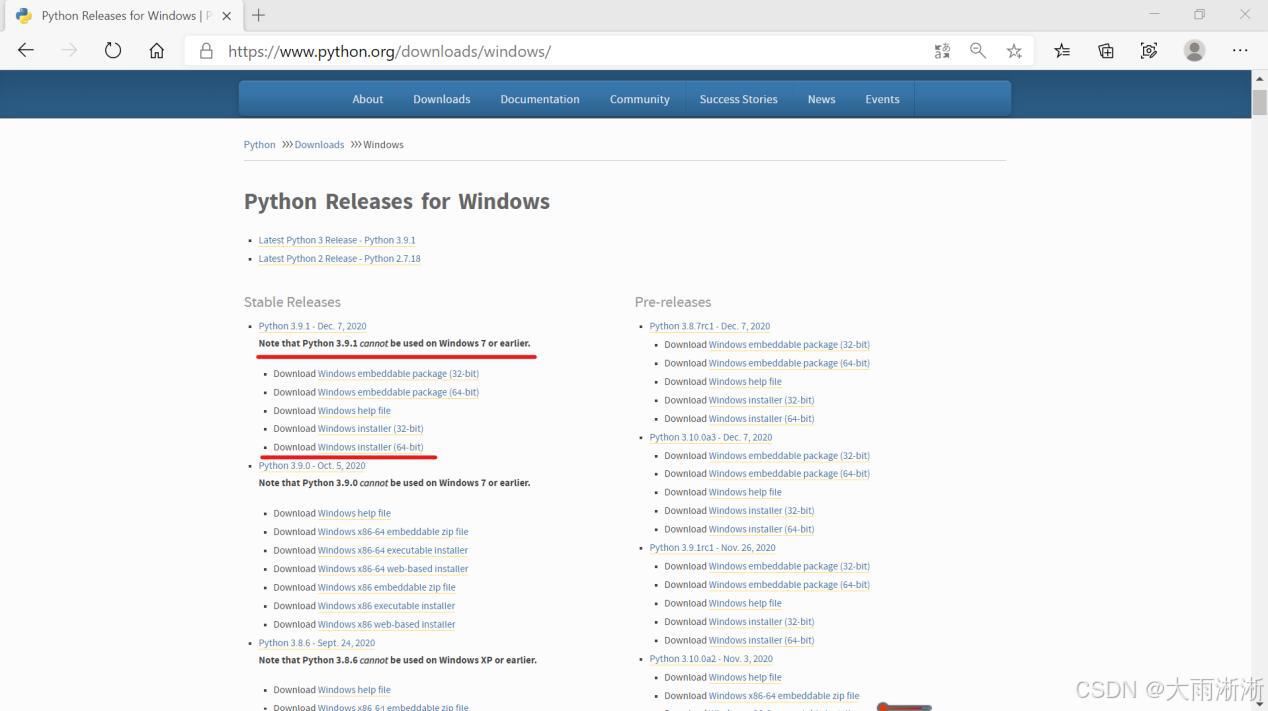Open the Python 3.9.0 - Oct. 5, 2020 release

tap(312, 465)
